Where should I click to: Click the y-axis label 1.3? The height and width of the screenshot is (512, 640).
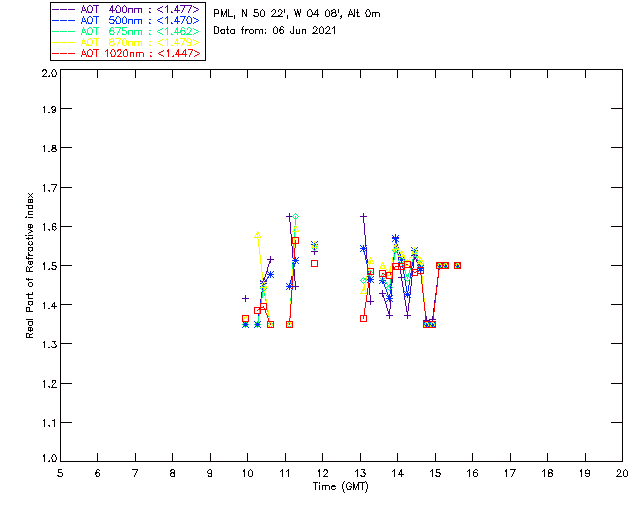49,345
